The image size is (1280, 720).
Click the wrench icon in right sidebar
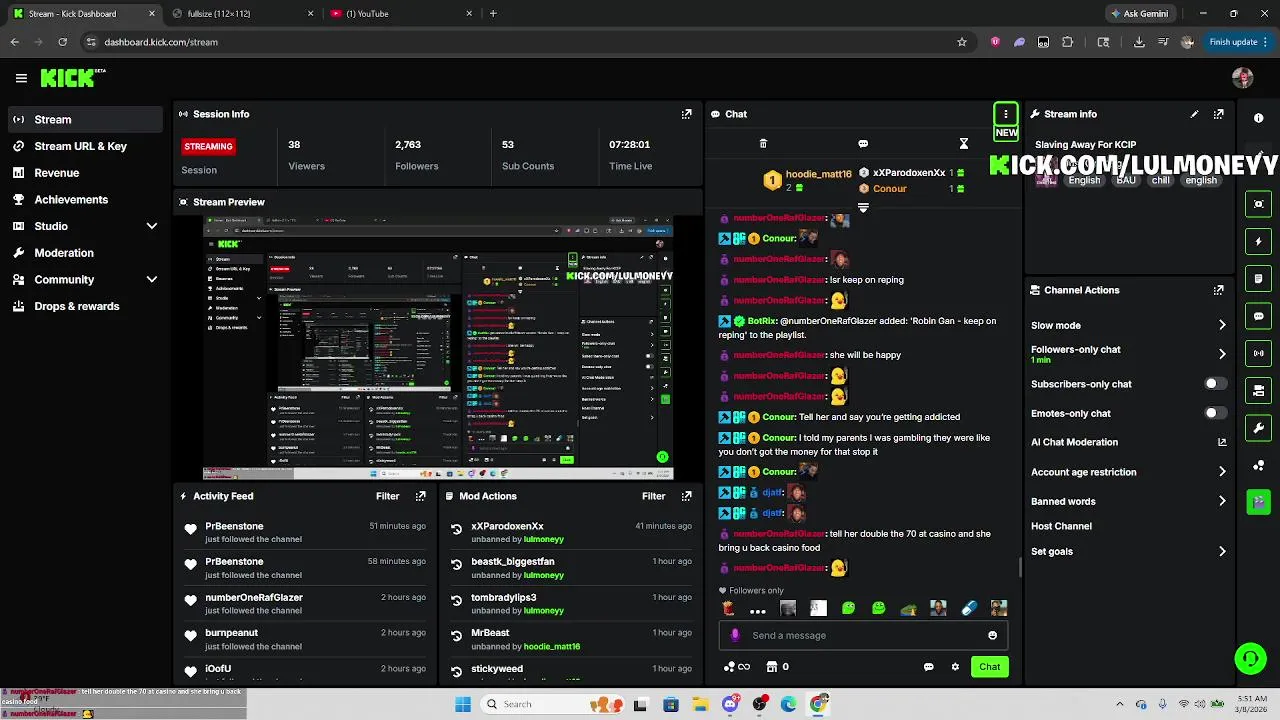[x=1259, y=428]
